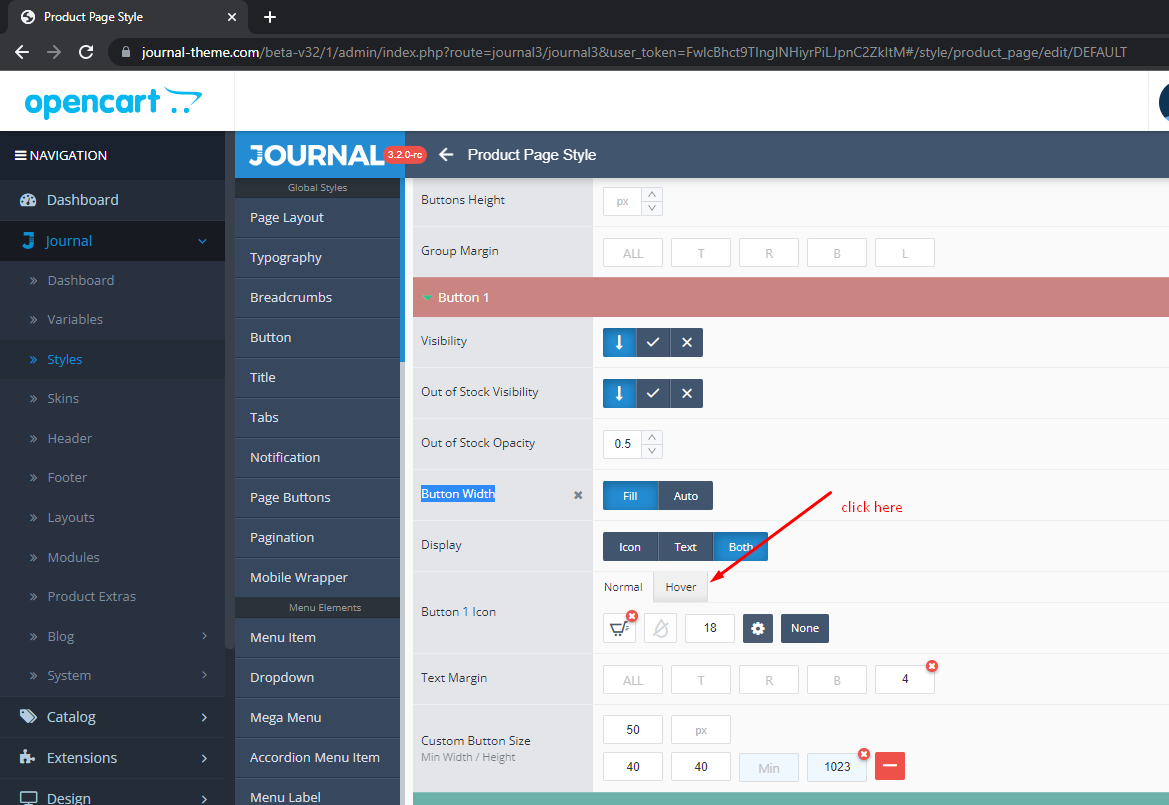Reset Button Width with x icon

pyautogui.click(x=578, y=495)
